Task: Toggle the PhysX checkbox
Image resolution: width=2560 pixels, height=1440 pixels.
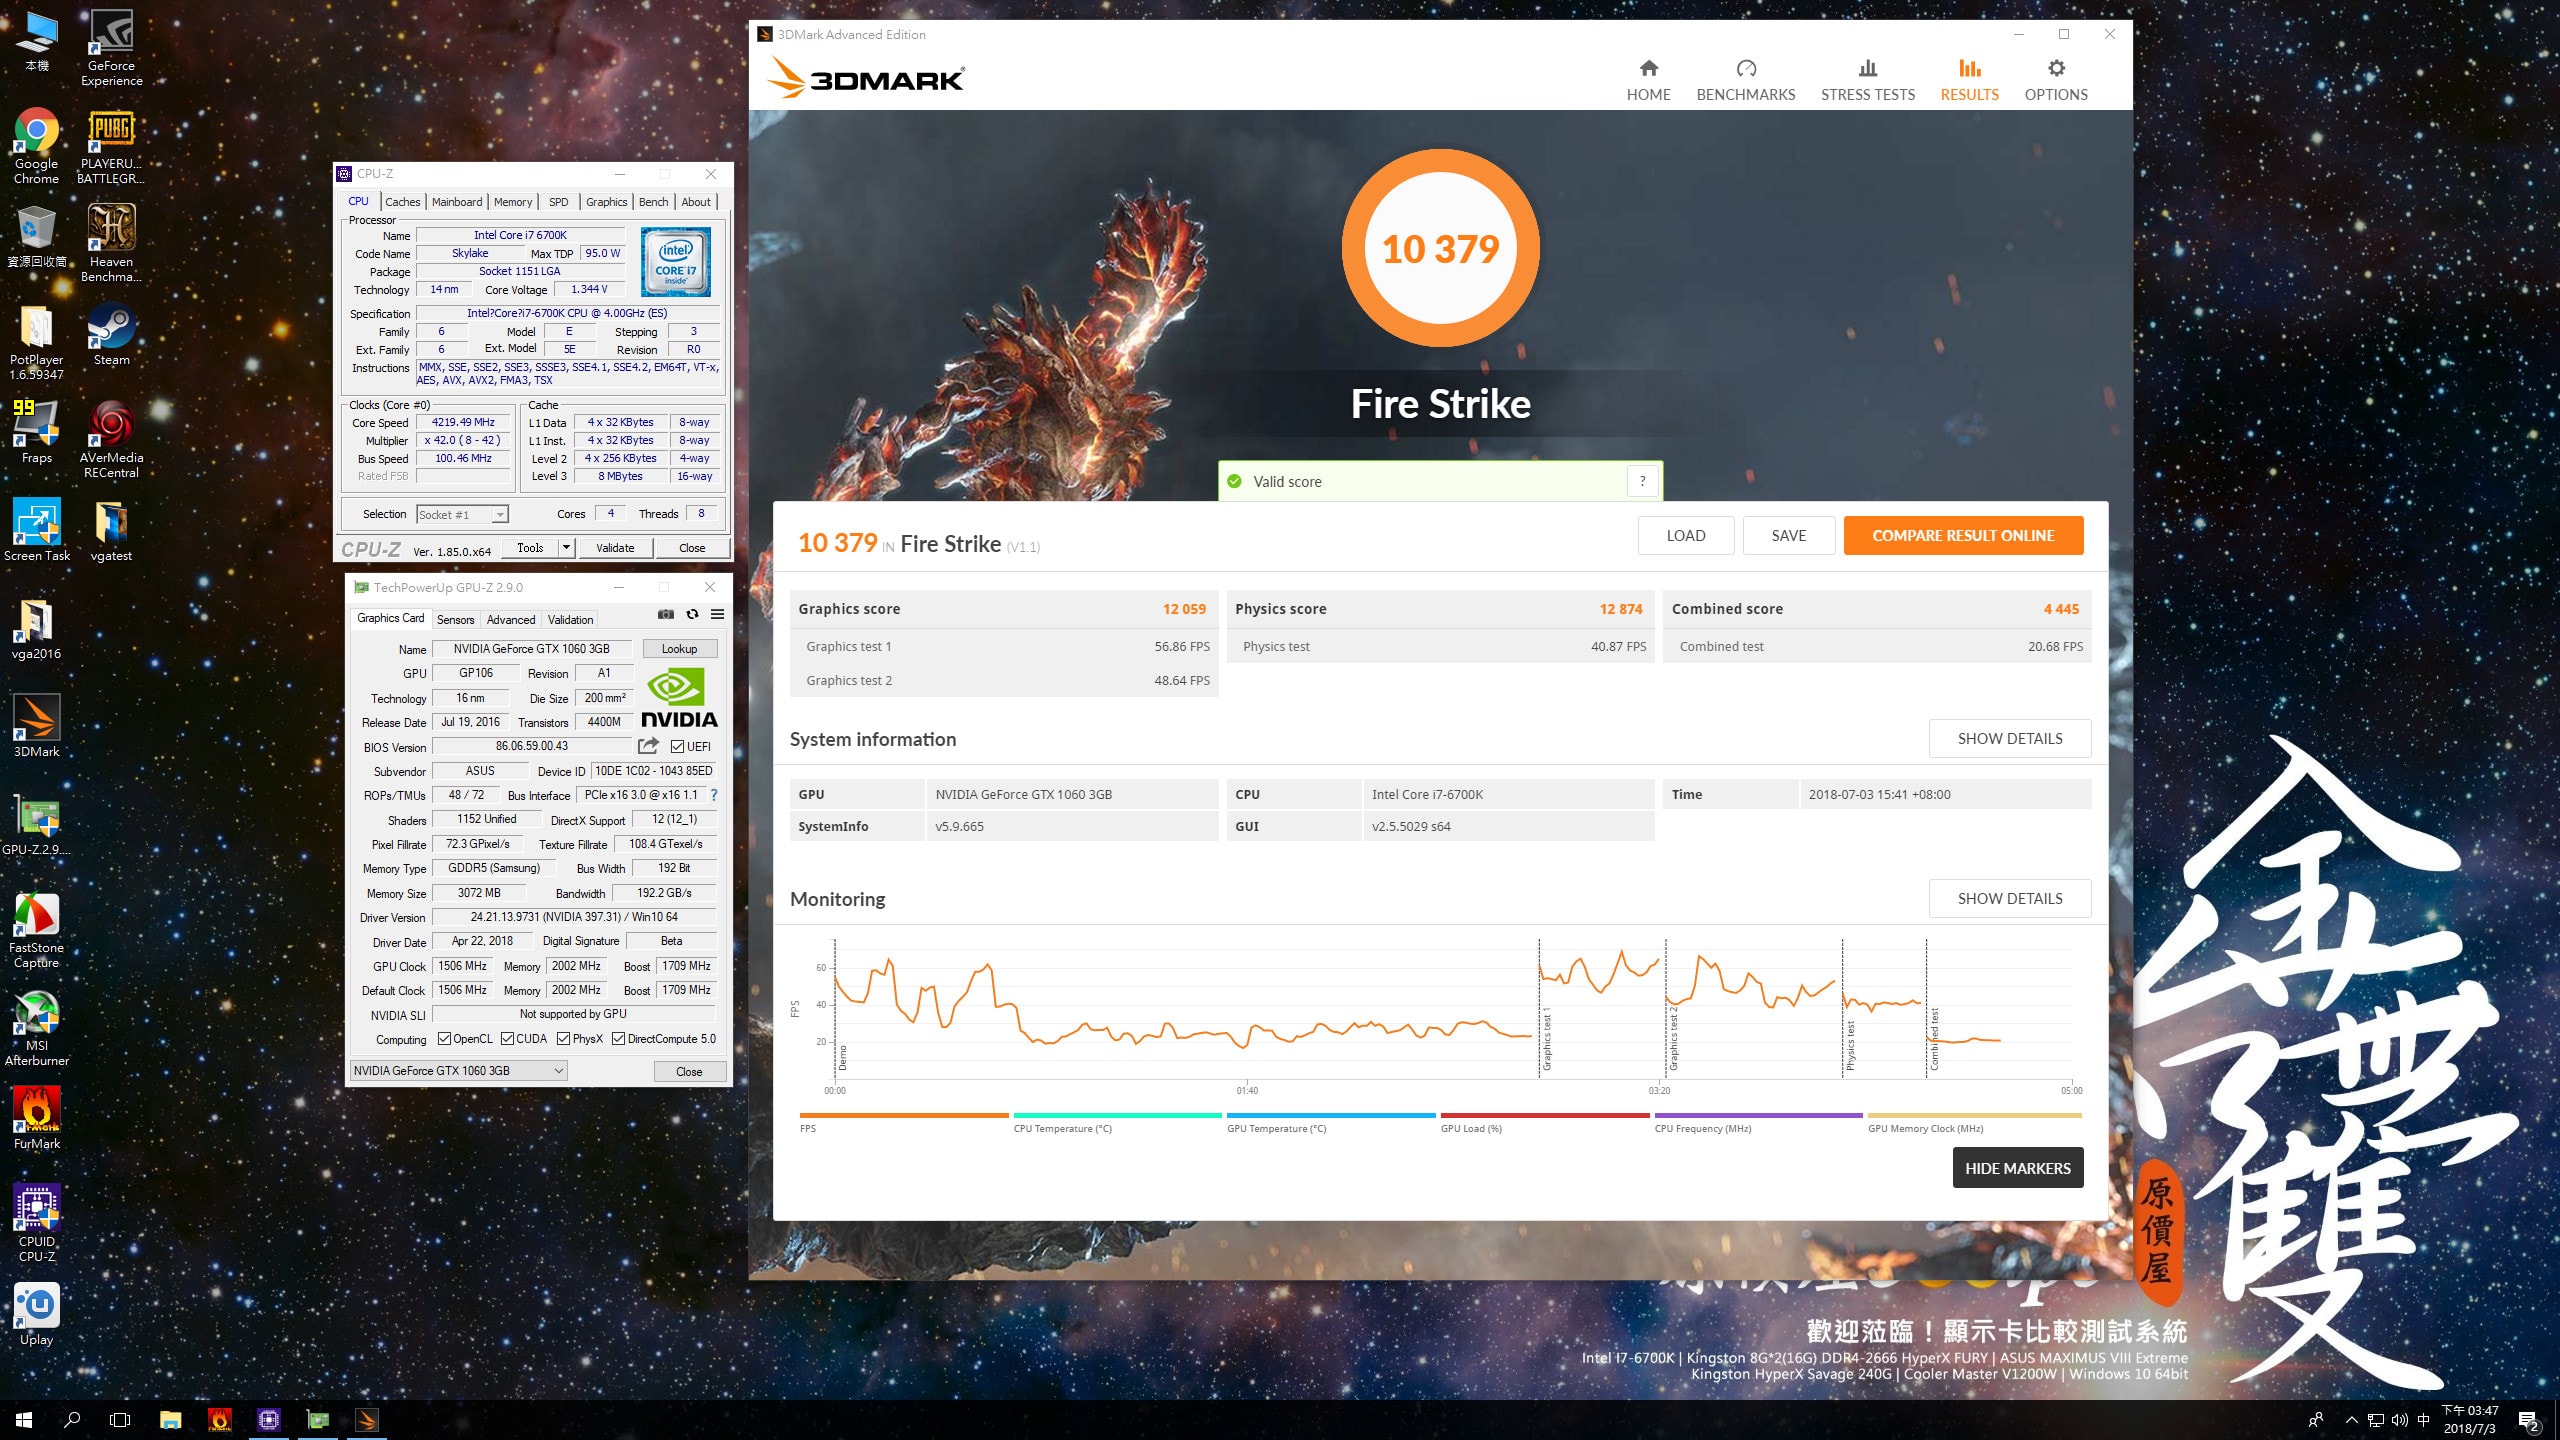Action: tap(564, 1039)
